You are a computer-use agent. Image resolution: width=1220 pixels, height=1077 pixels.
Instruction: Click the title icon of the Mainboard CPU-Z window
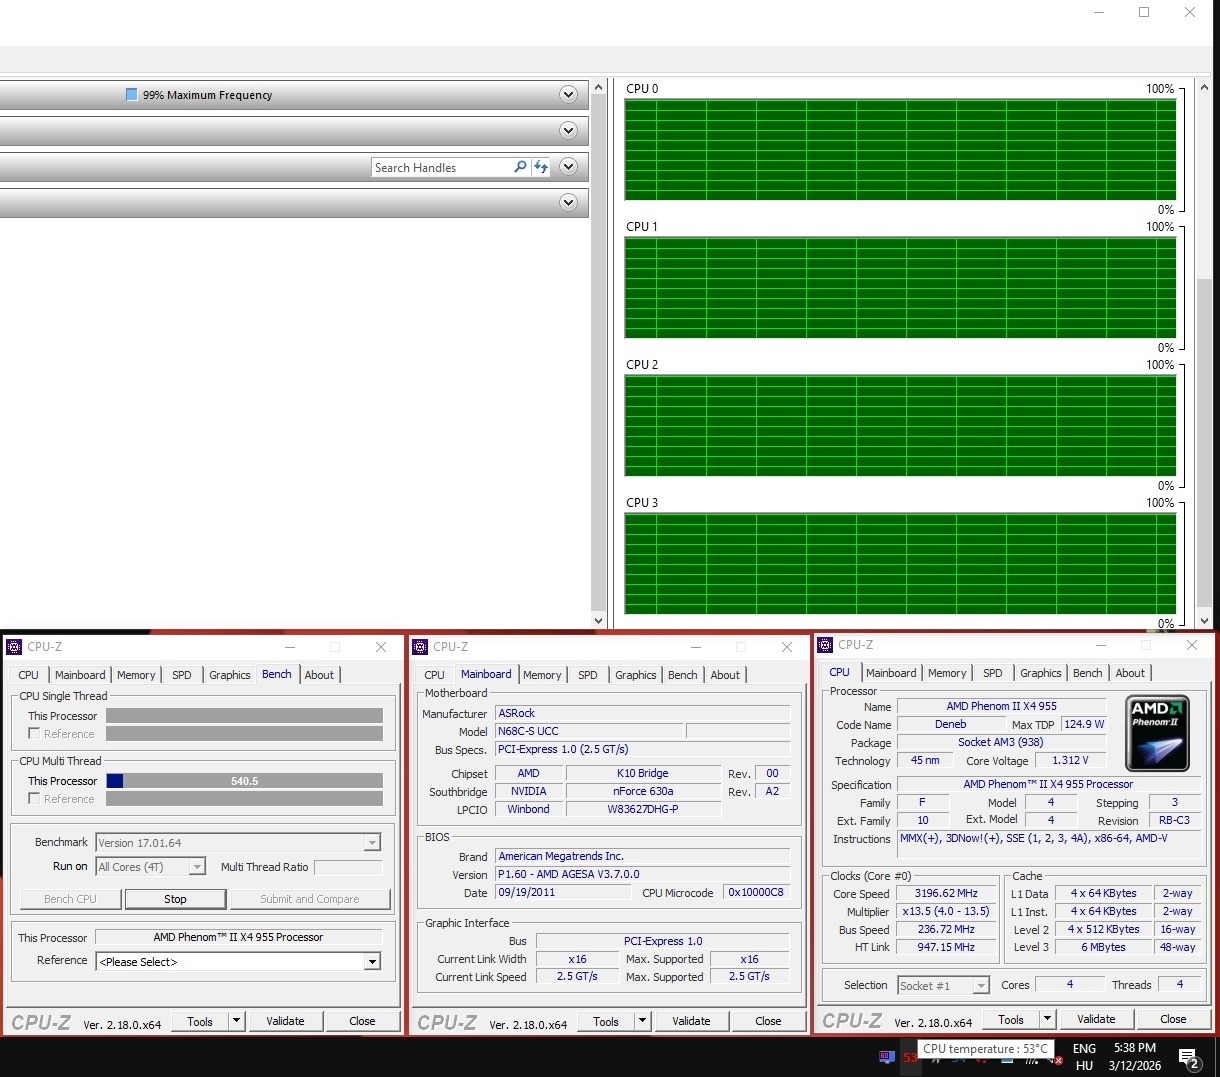pyautogui.click(x=420, y=647)
